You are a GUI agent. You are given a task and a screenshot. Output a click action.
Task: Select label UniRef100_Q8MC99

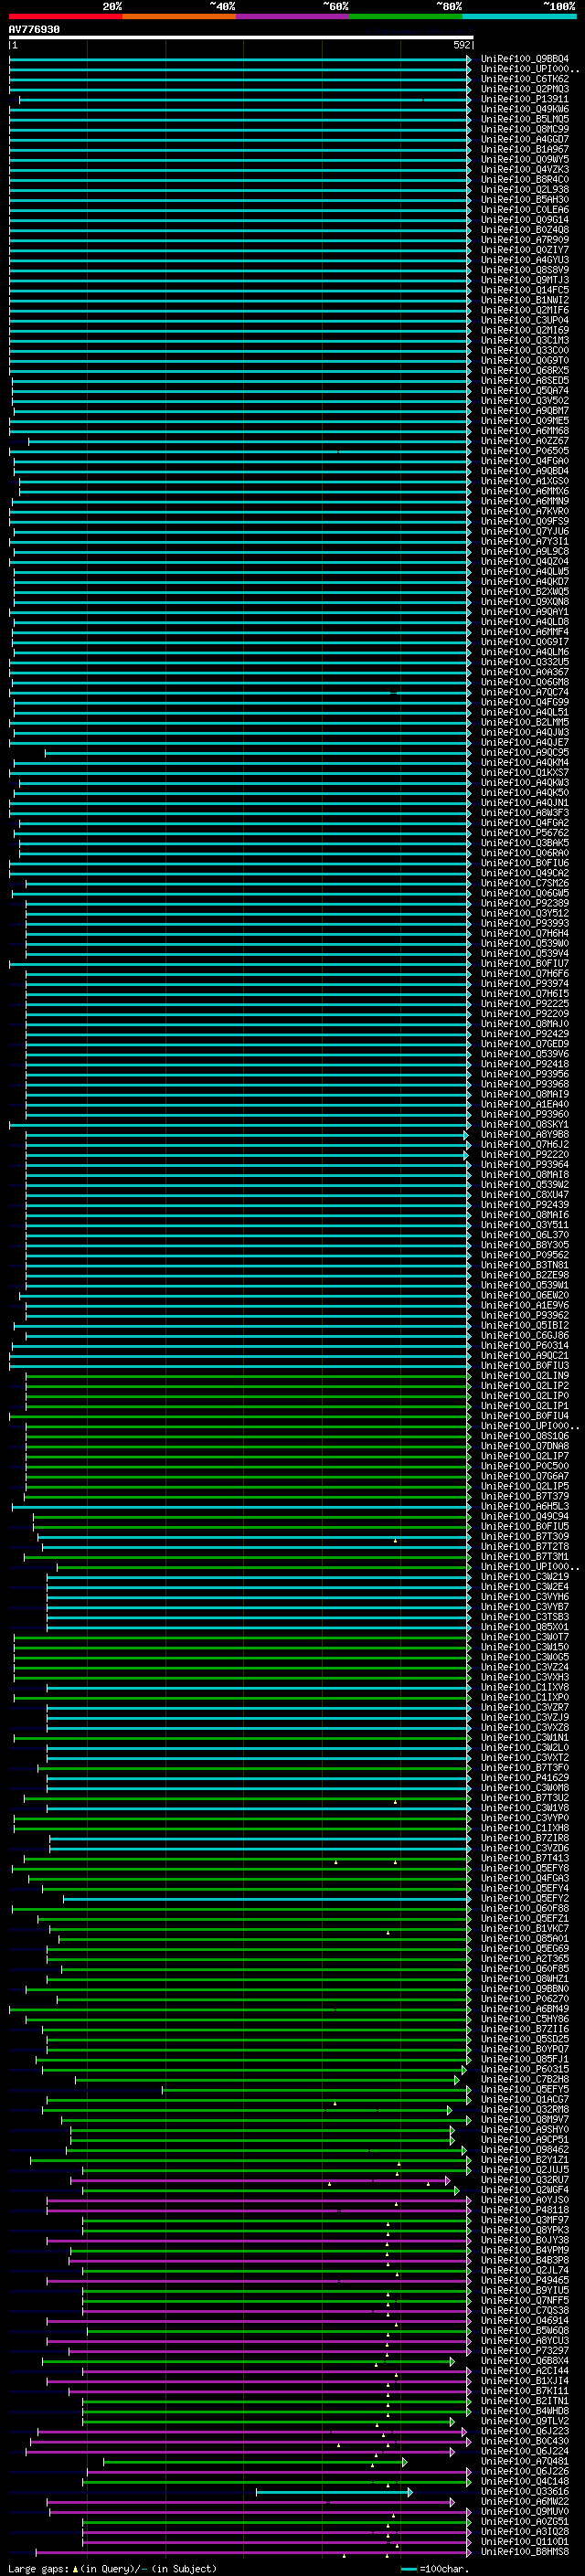click(x=524, y=129)
